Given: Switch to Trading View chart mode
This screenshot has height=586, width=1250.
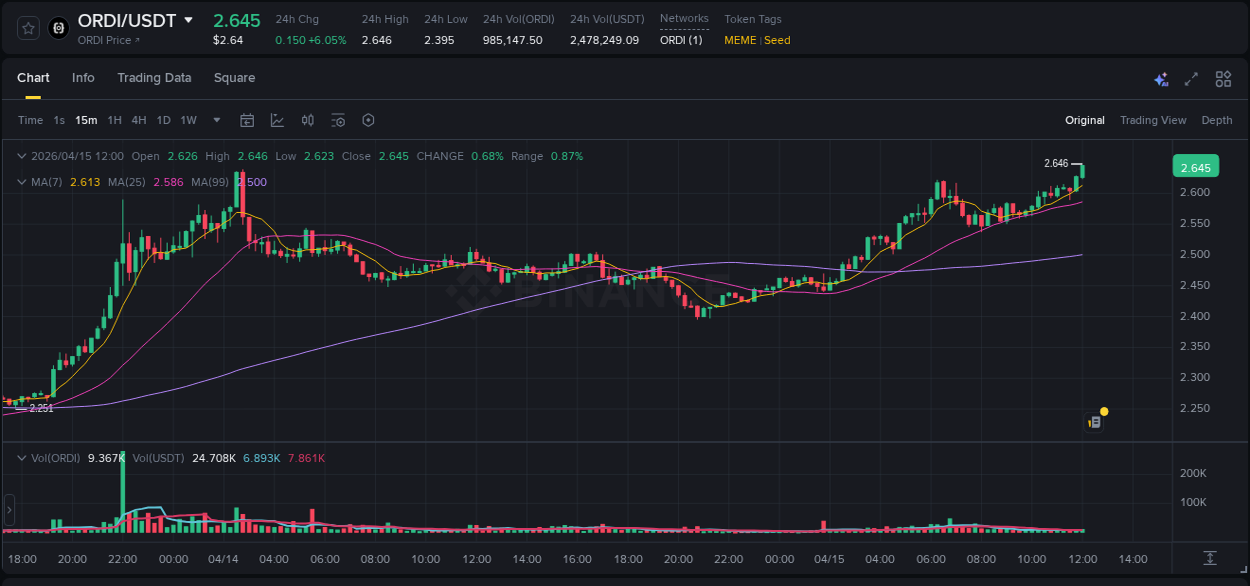Looking at the screenshot, I should coord(1152,119).
